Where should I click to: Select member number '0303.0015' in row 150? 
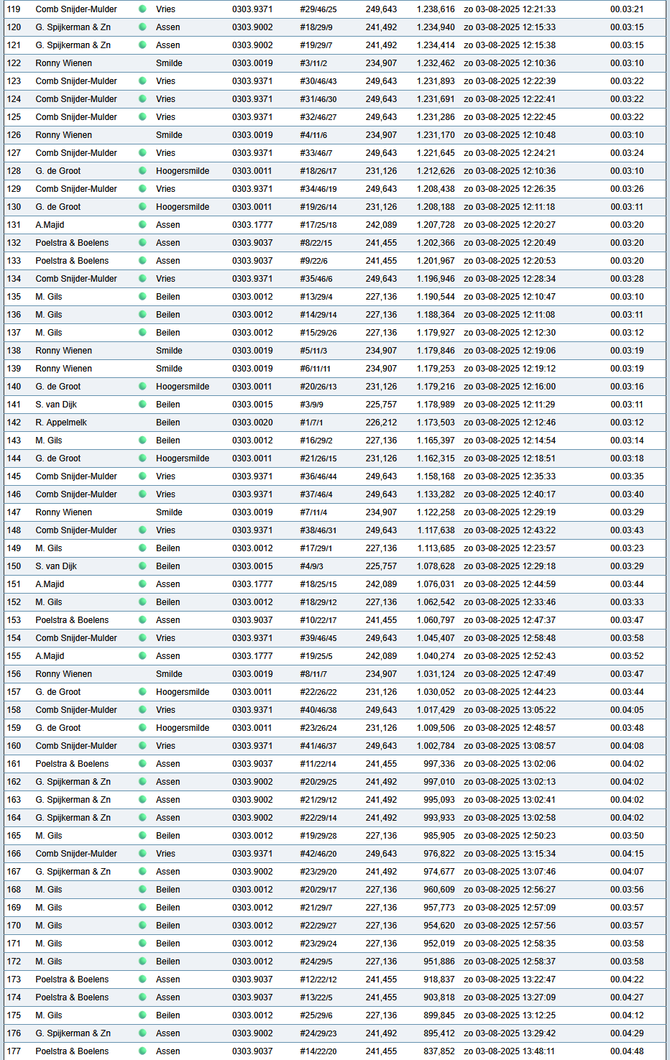252,567
